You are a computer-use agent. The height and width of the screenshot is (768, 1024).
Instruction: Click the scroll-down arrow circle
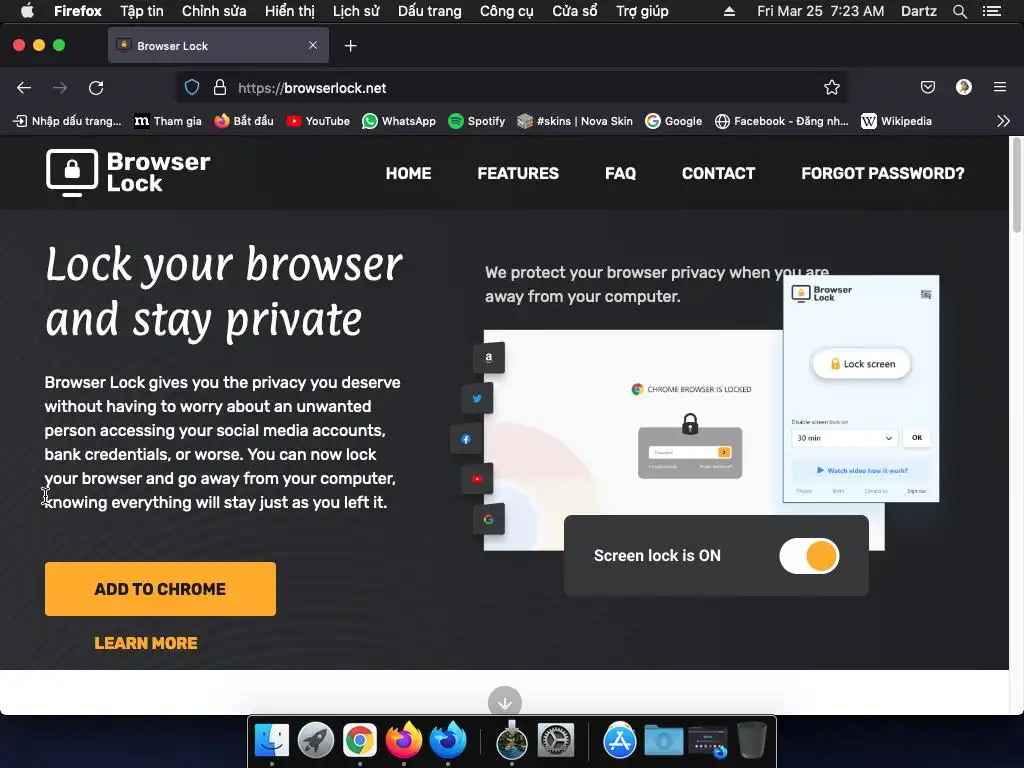coord(505,703)
